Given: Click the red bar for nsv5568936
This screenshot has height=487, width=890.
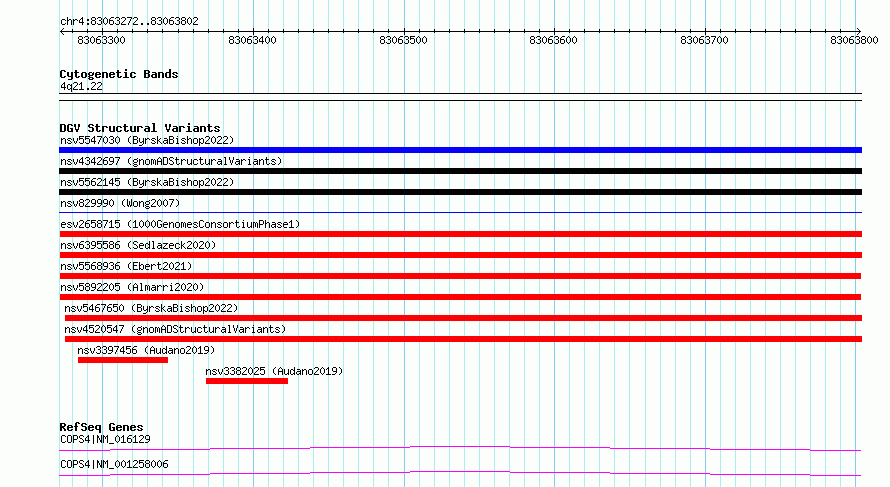Looking at the screenshot, I should [x=460, y=276].
